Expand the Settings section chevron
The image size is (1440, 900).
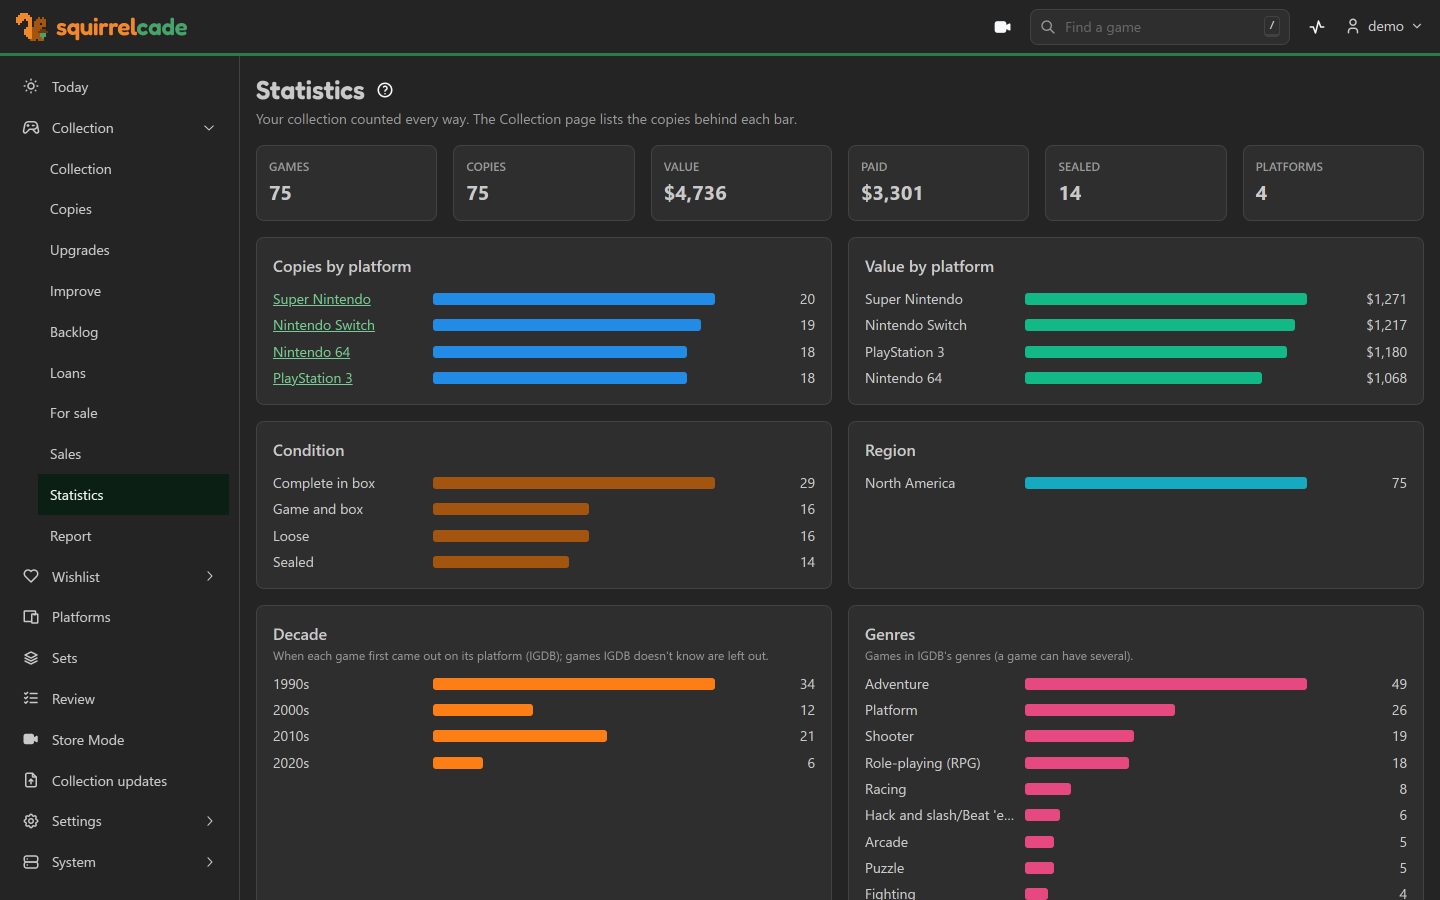(x=209, y=821)
